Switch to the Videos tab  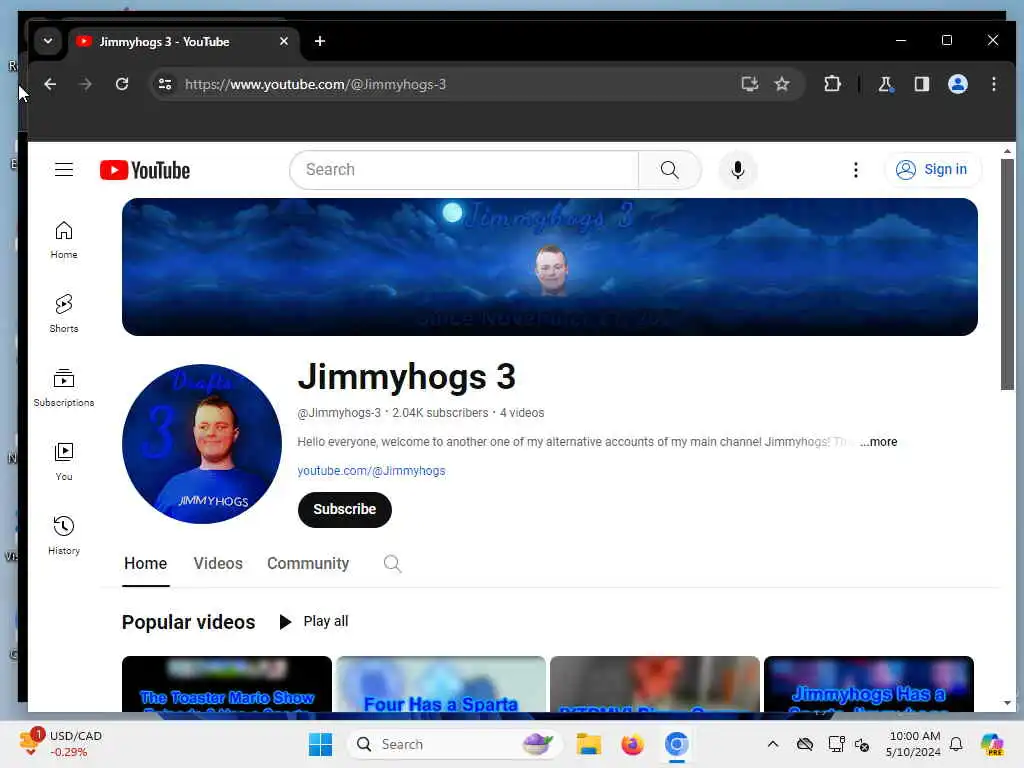tap(218, 564)
